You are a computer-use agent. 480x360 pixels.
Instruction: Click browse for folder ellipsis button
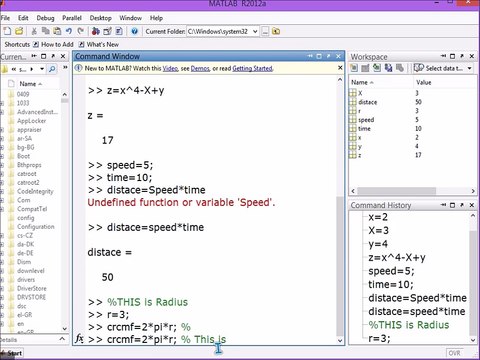pos(265,31)
